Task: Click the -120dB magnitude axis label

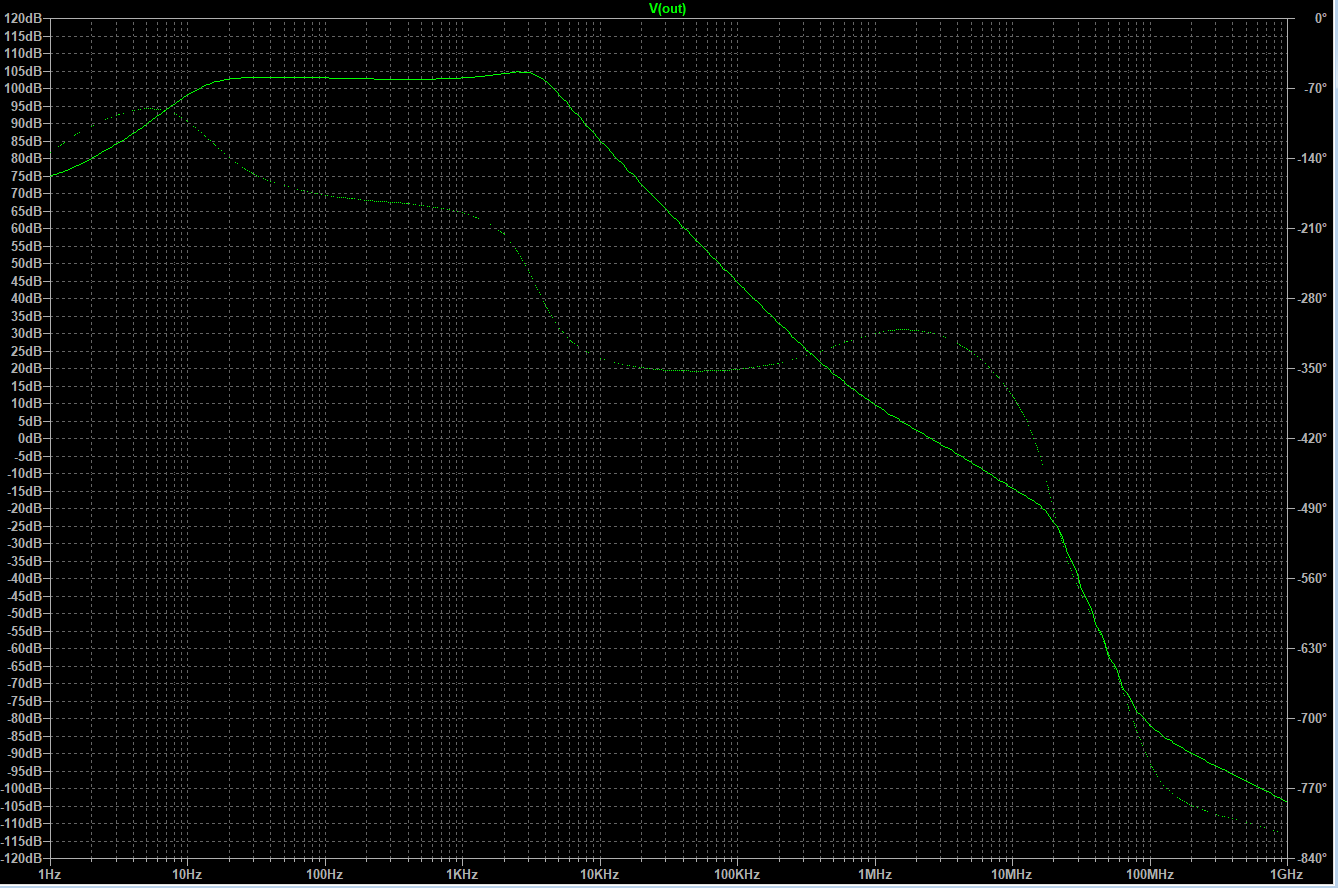Action: (22, 858)
